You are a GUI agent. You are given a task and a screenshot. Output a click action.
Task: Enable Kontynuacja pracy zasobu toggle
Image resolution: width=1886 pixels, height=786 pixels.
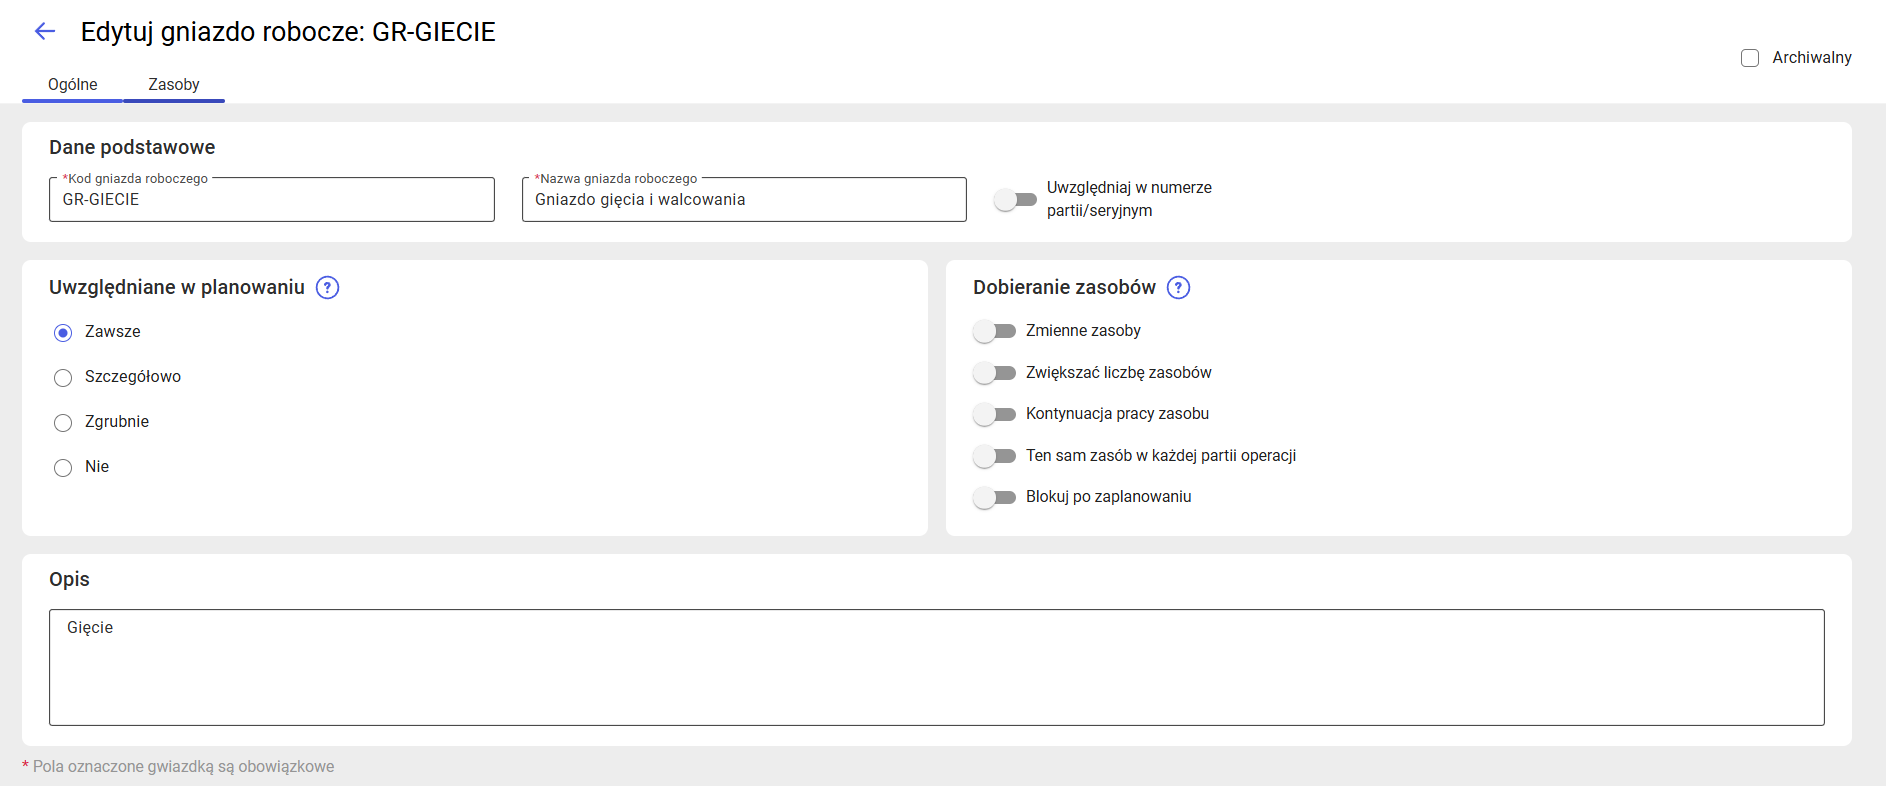point(994,414)
